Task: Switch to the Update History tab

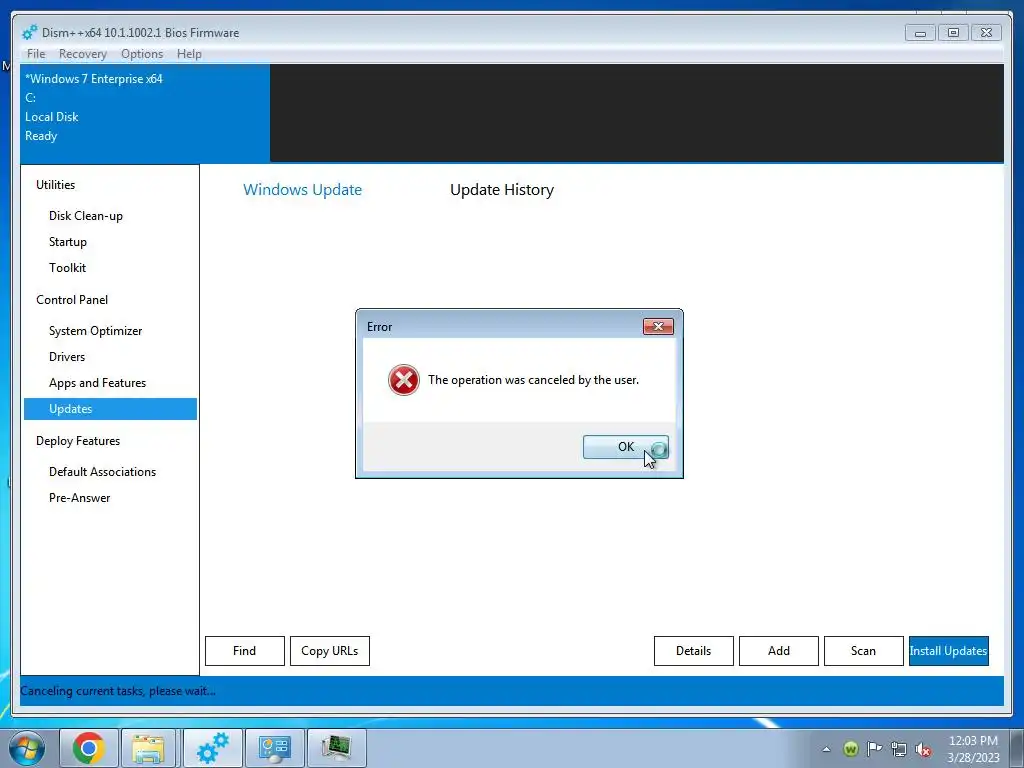Action: coord(502,189)
